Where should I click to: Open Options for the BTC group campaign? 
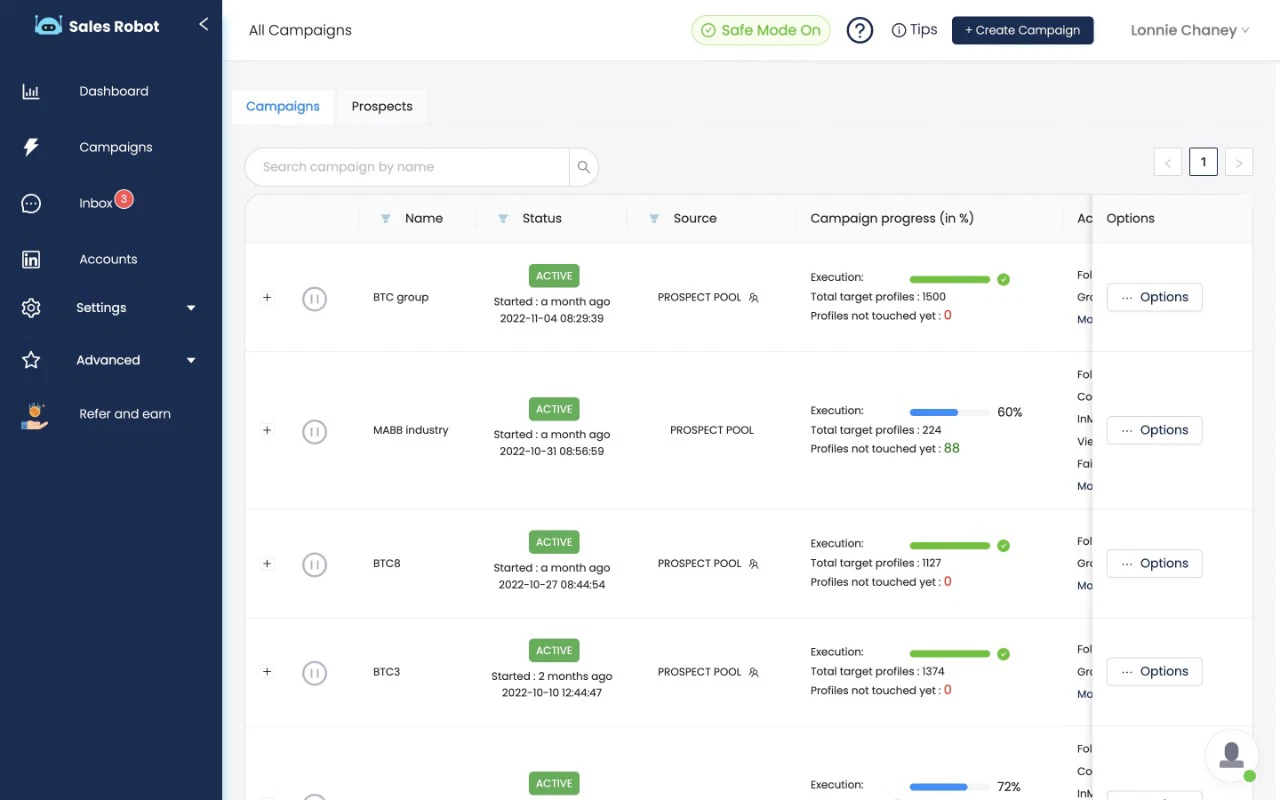coord(1154,297)
